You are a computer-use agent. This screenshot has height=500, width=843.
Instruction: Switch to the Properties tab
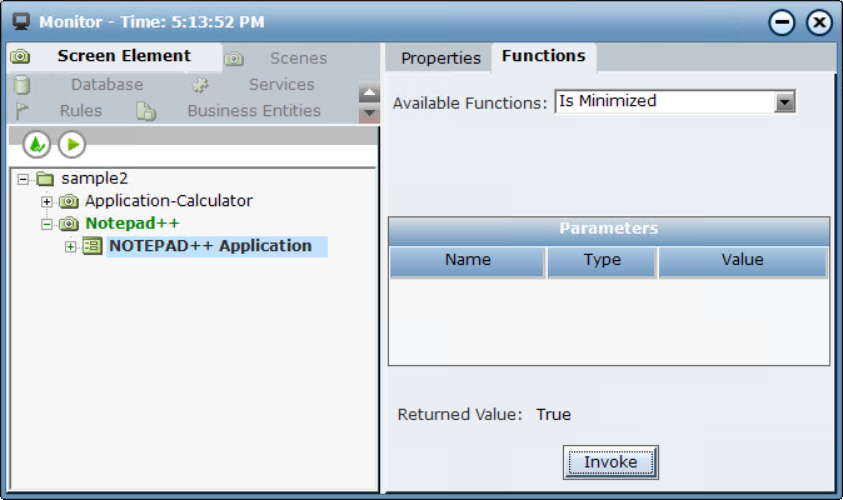tap(440, 58)
